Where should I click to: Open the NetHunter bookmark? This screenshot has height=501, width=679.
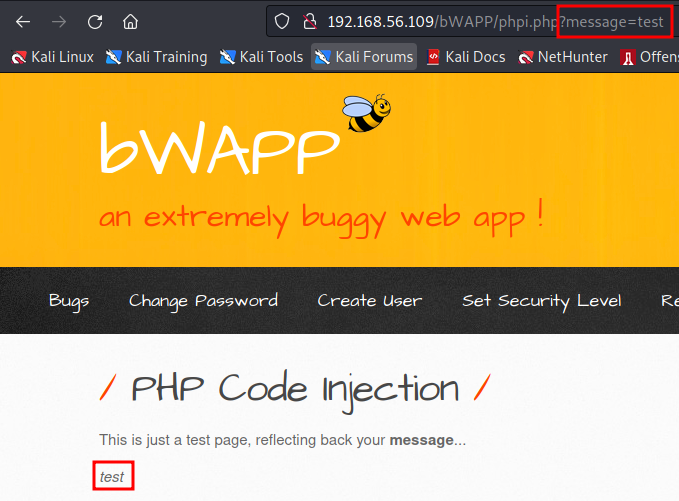563,57
